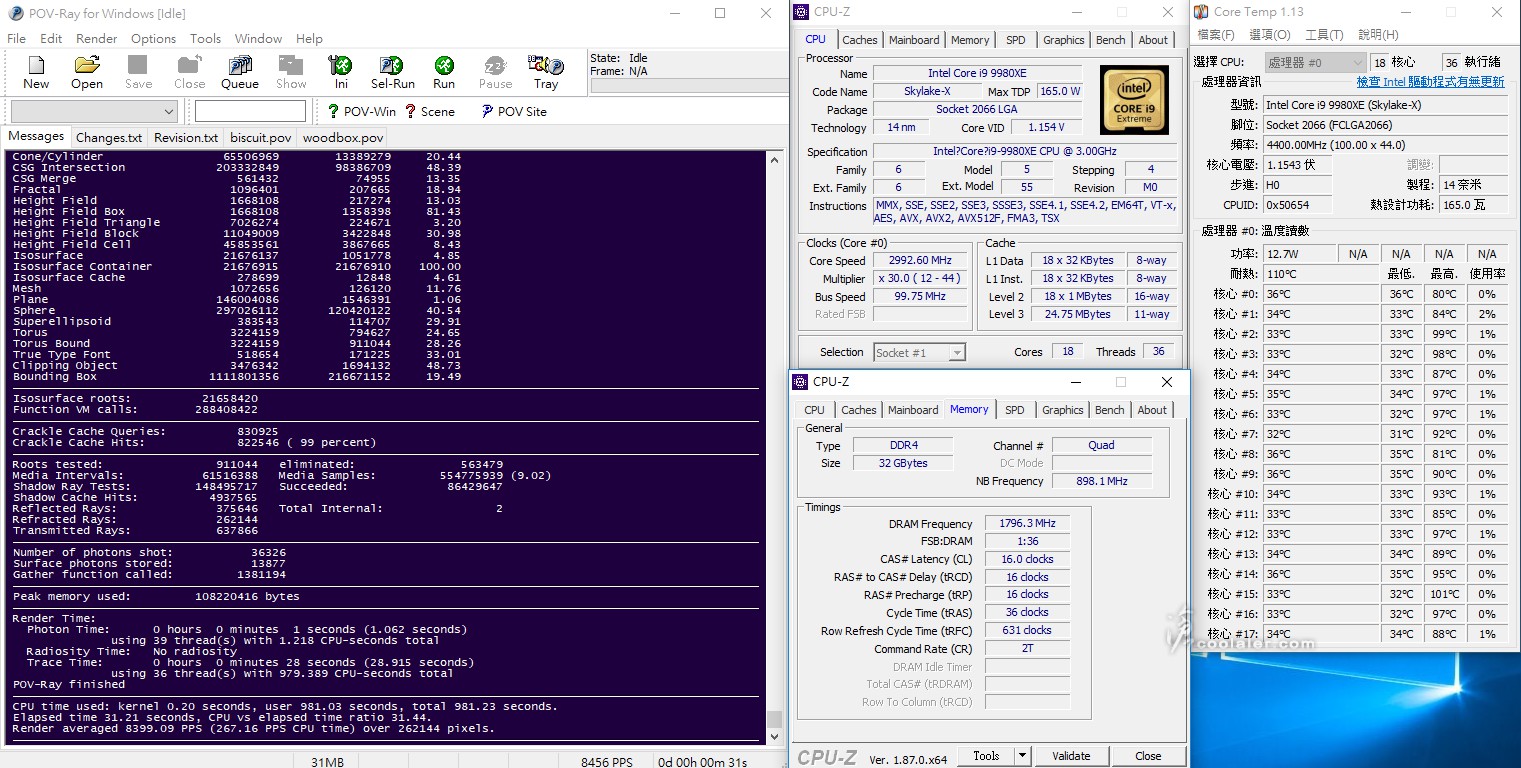Image resolution: width=1521 pixels, height=768 pixels.
Task: Open POV-Ray Edit menu
Action: (51, 38)
